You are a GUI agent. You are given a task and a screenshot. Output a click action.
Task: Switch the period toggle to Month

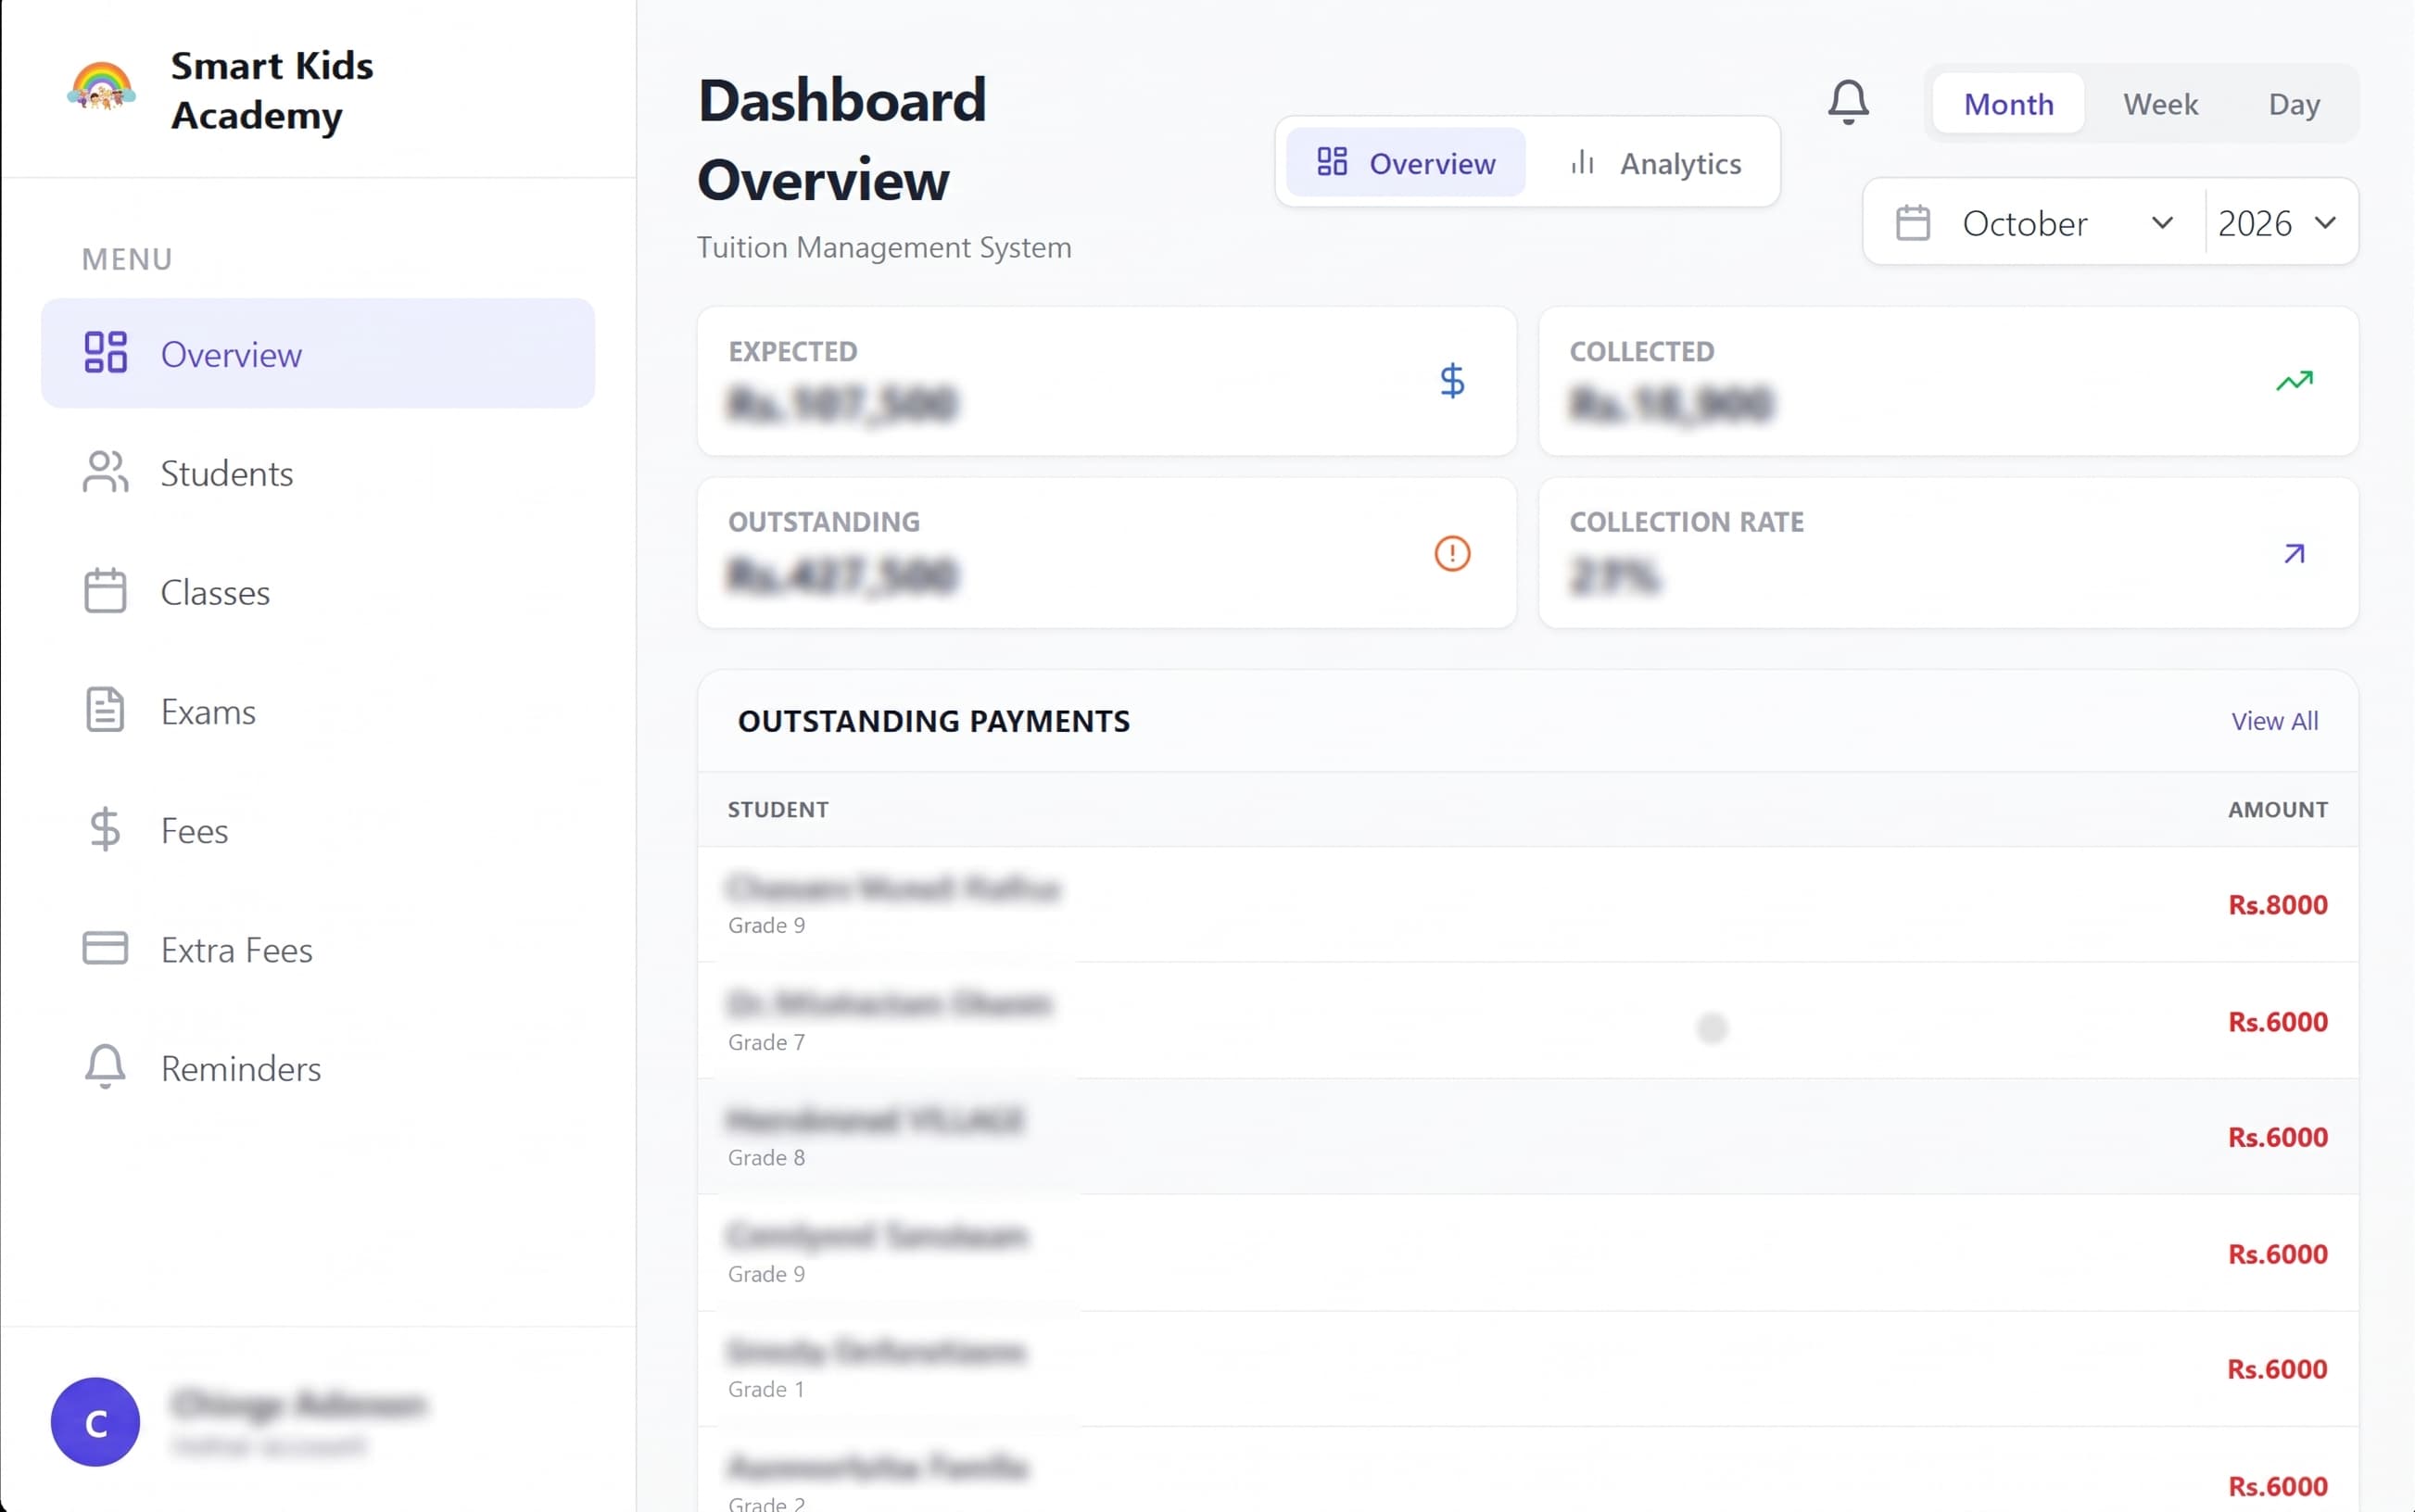click(2008, 103)
